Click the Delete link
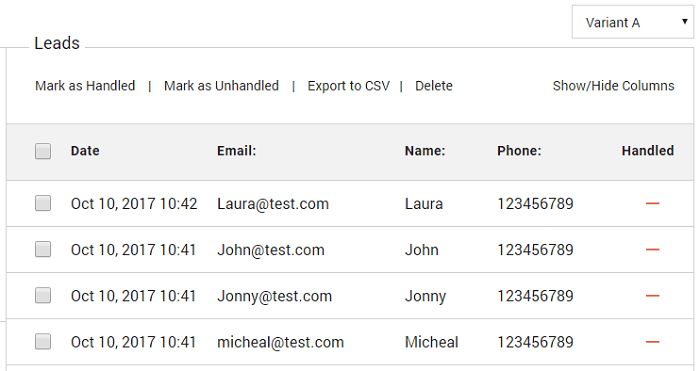This screenshot has width=700, height=371. click(x=434, y=86)
